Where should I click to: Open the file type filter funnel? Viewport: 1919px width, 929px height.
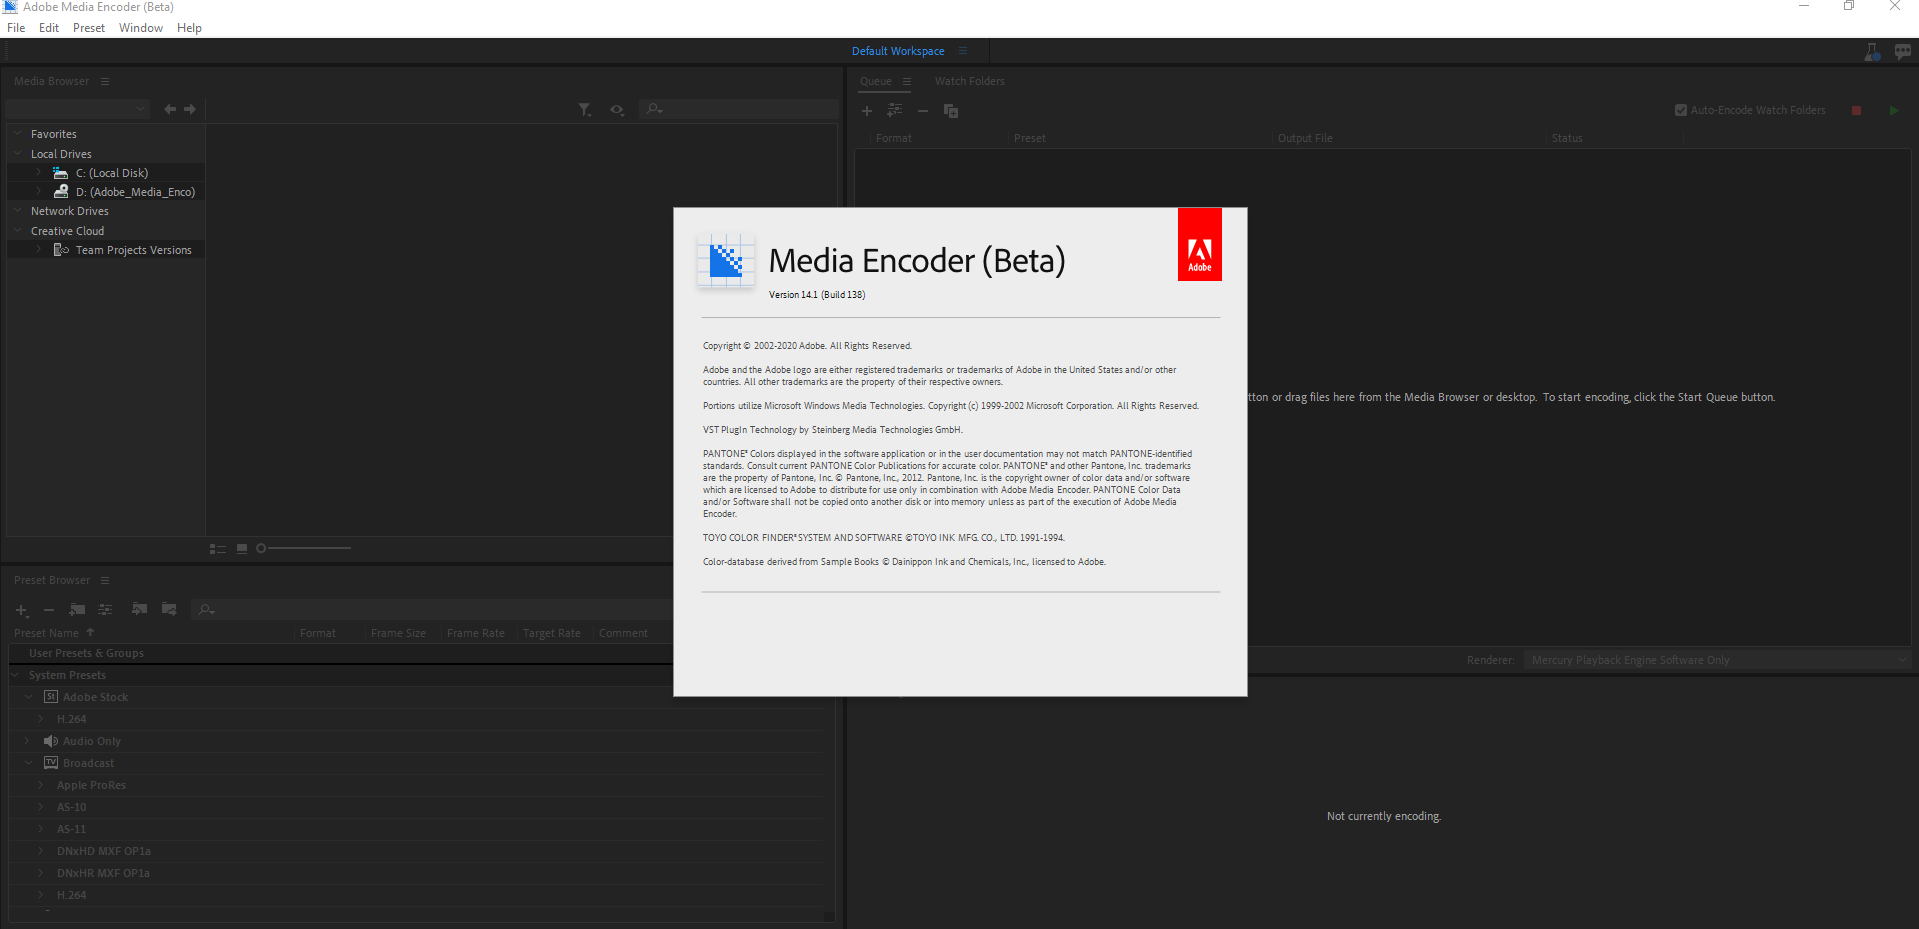585,110
